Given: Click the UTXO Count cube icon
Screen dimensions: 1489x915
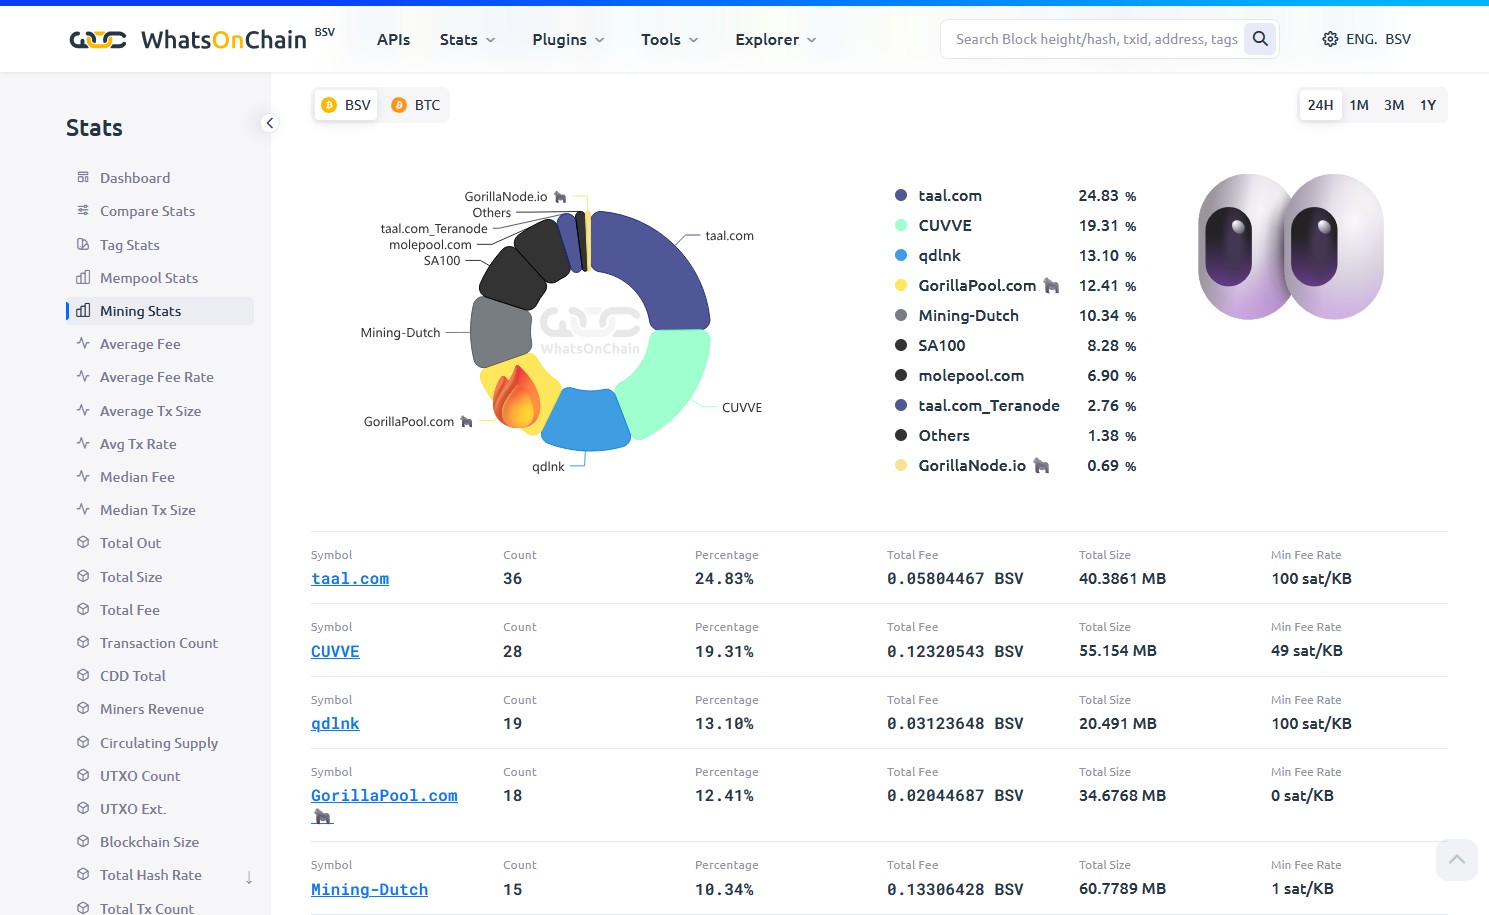Looking at the screenshot, I should click(83, 775).
